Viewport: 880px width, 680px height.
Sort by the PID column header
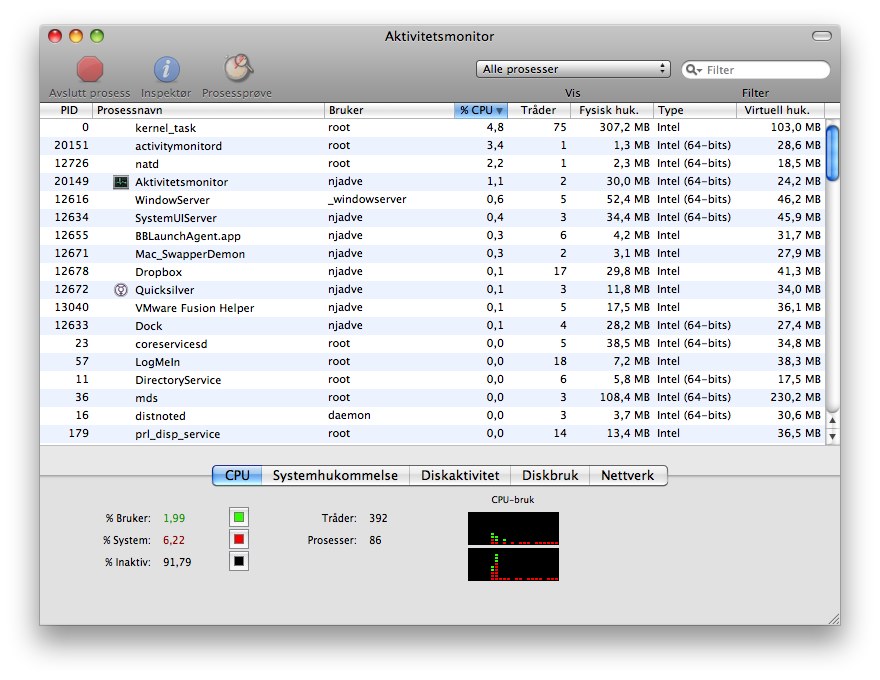pyautogui.click(x=66, y=110)
